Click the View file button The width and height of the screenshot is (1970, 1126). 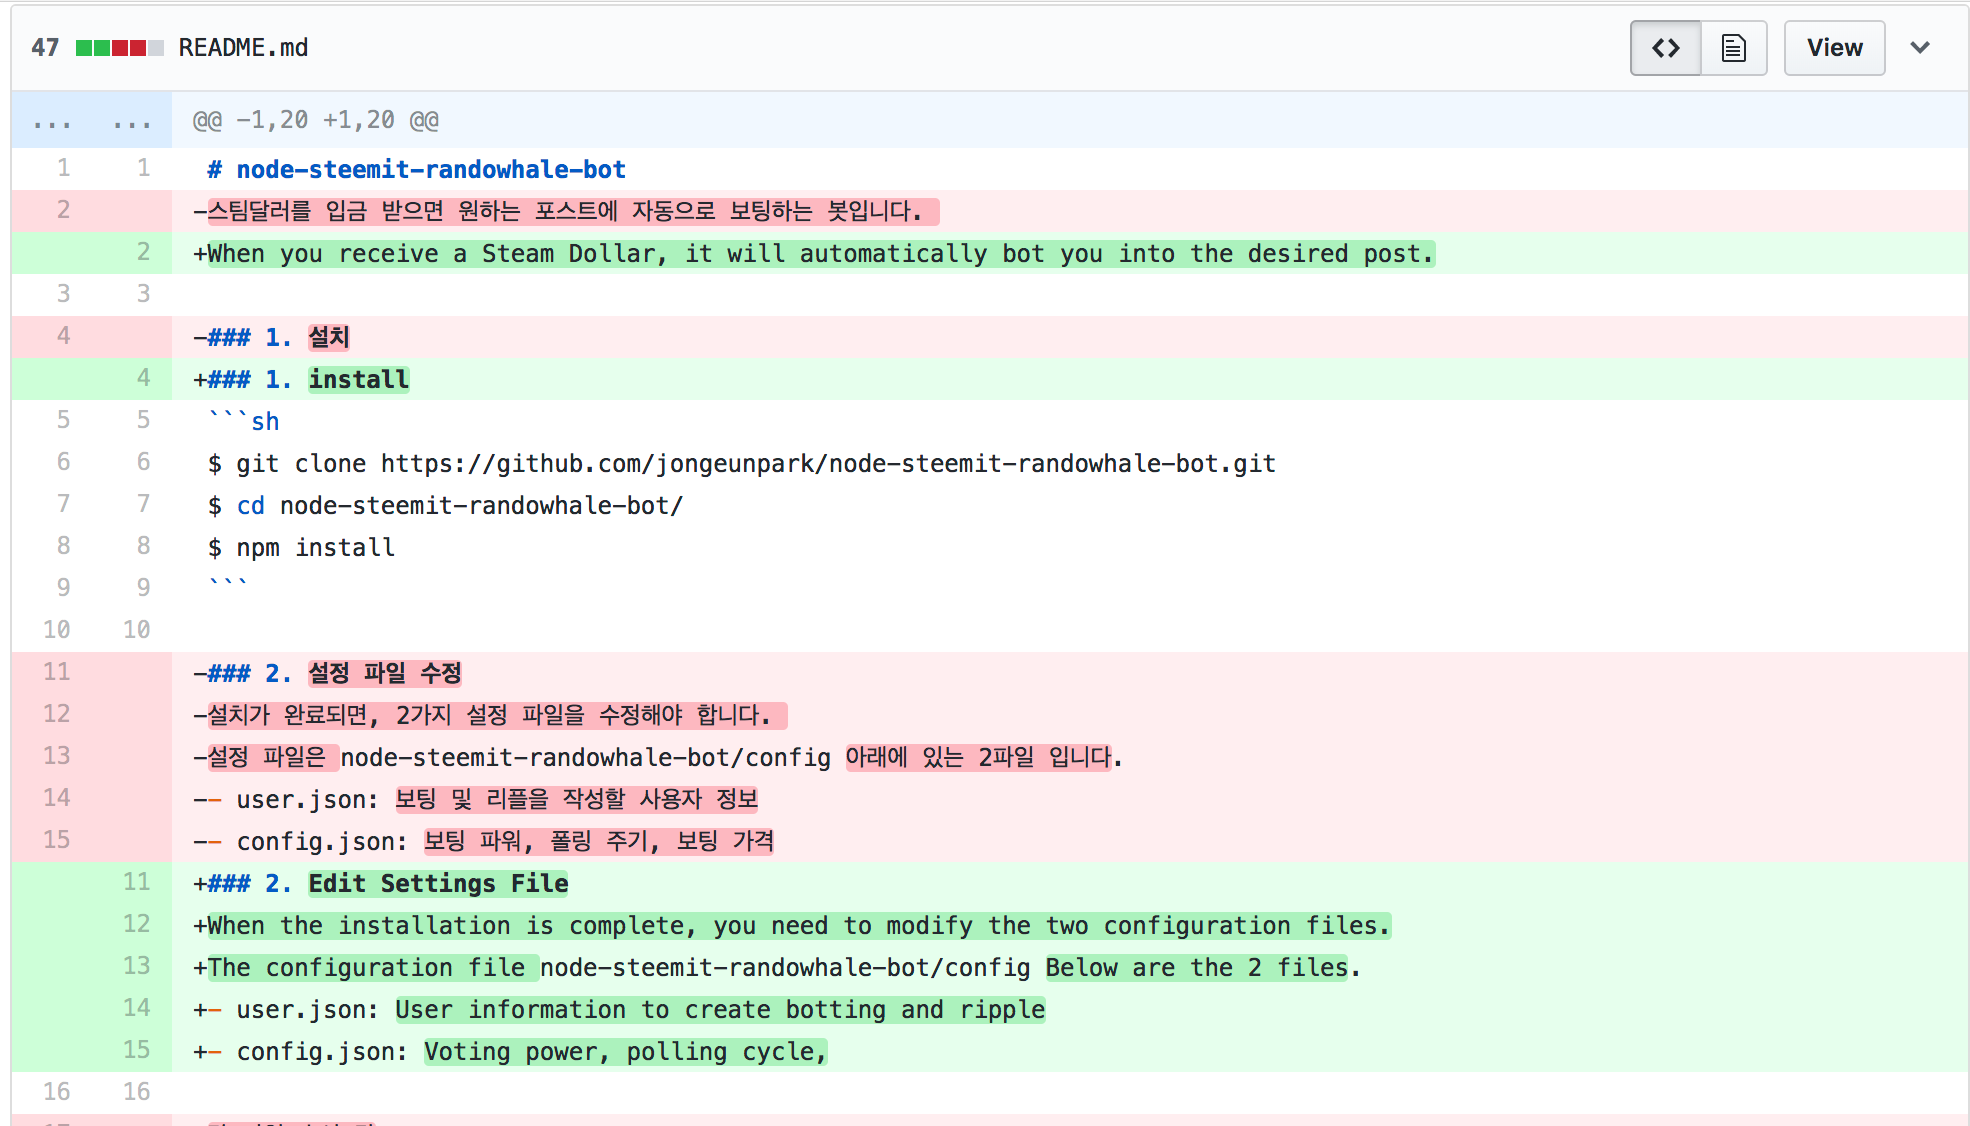point(1834,48)
